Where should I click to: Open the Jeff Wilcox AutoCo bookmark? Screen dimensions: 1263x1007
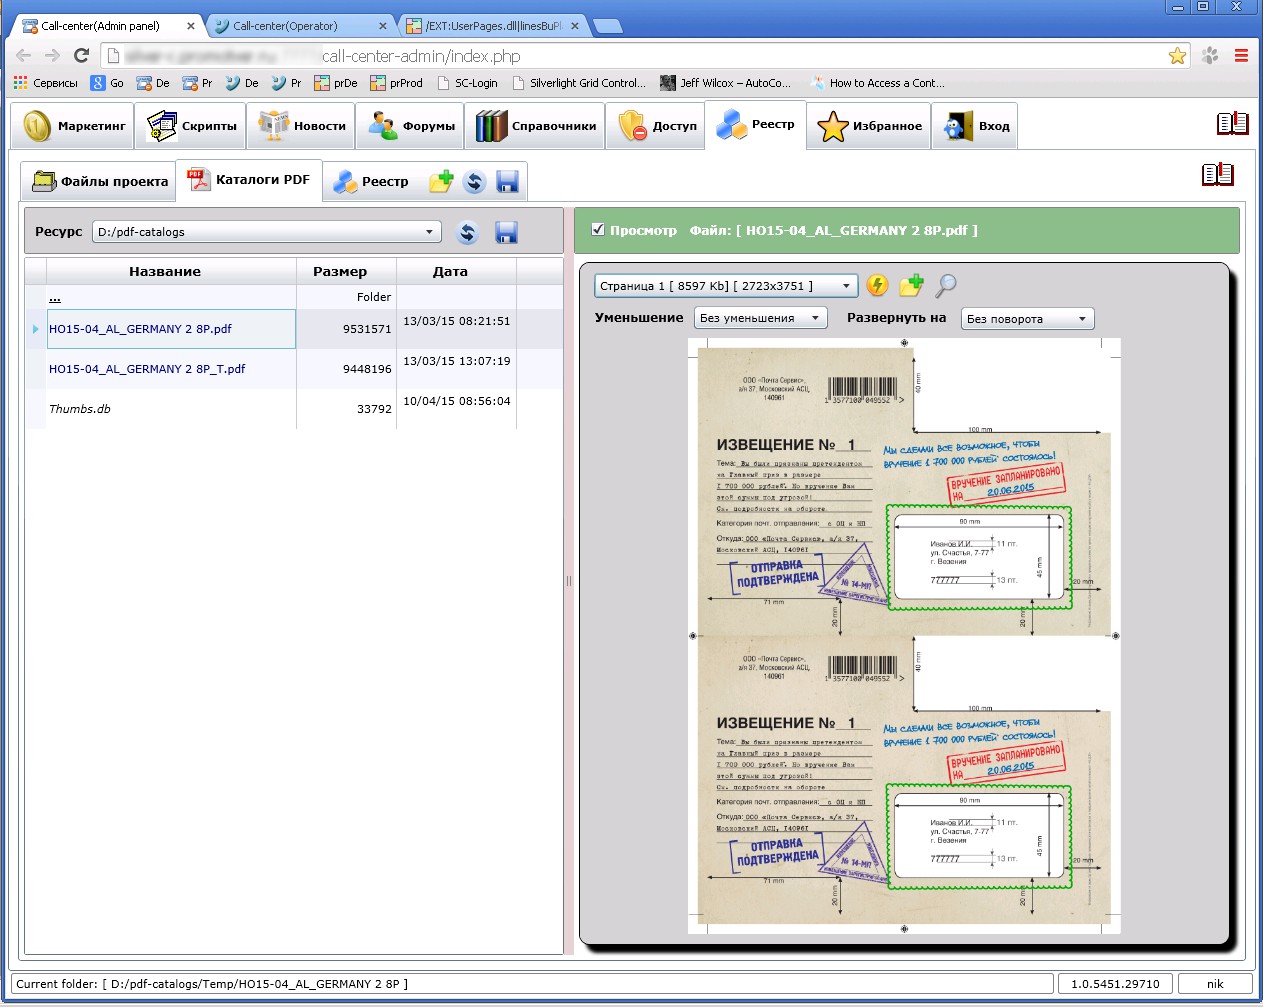(725, 83)
